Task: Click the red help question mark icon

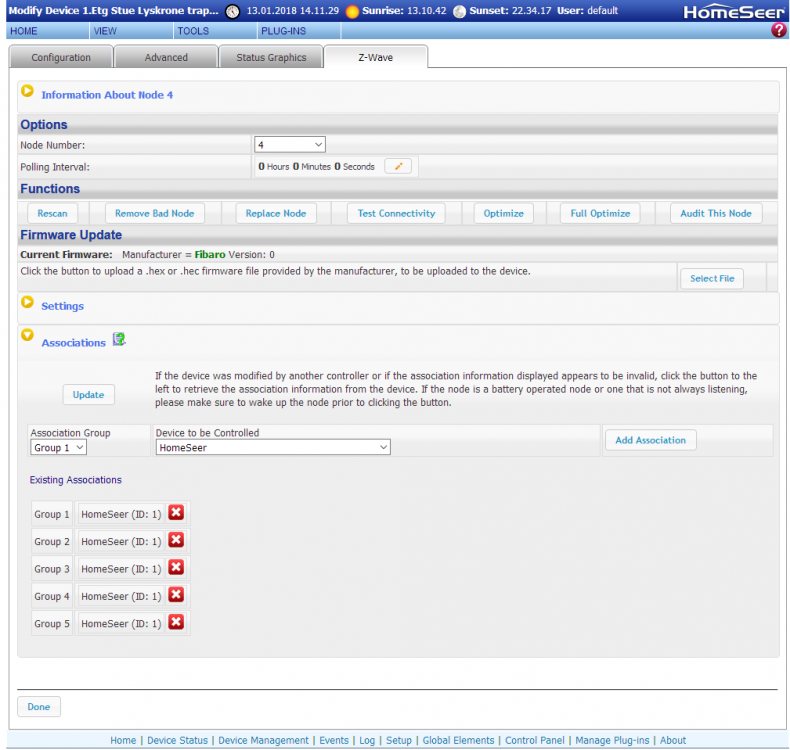Action: tap(779, 31)
